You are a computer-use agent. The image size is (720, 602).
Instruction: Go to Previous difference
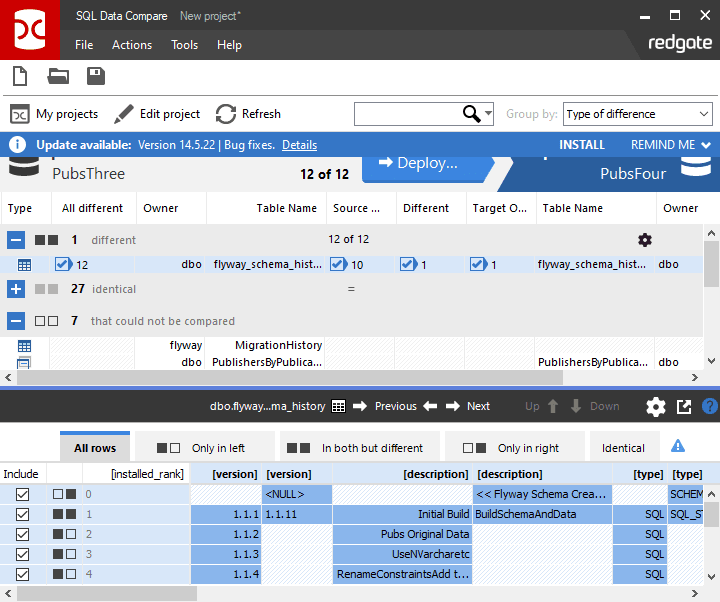405,406
